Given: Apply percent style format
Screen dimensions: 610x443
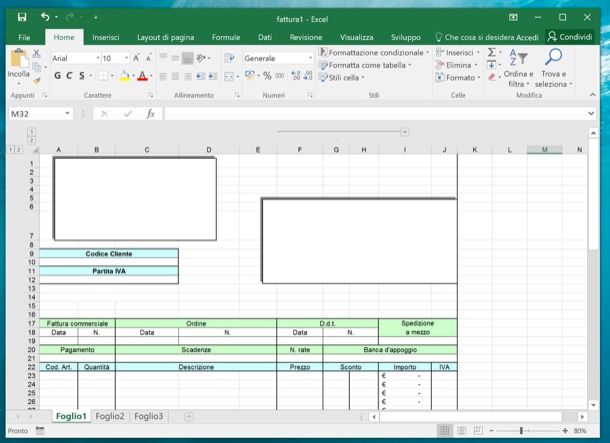Looking at the screenshot, I should (x=267, y=76).
